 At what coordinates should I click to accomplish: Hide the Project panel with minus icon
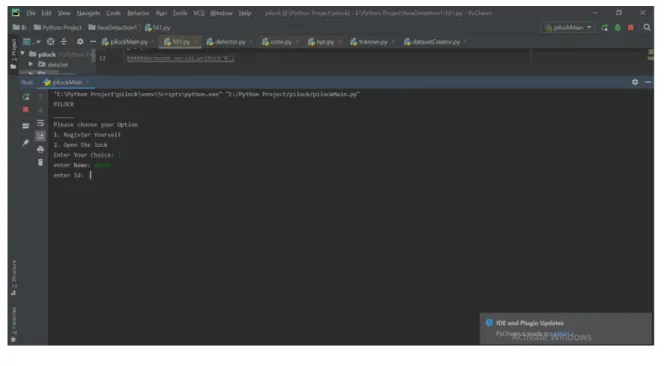pos(93,42)
